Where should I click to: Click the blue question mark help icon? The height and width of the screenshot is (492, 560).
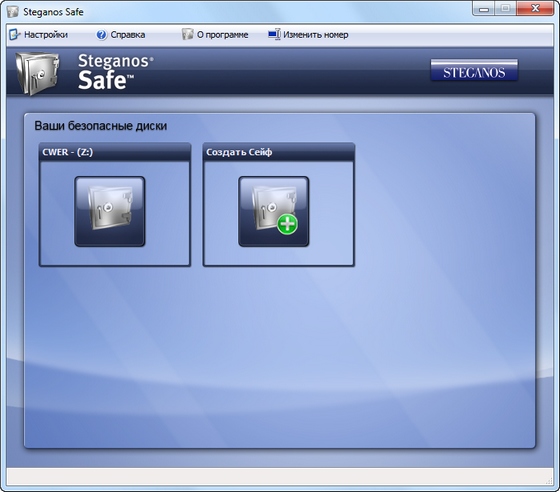click(101, 35)
